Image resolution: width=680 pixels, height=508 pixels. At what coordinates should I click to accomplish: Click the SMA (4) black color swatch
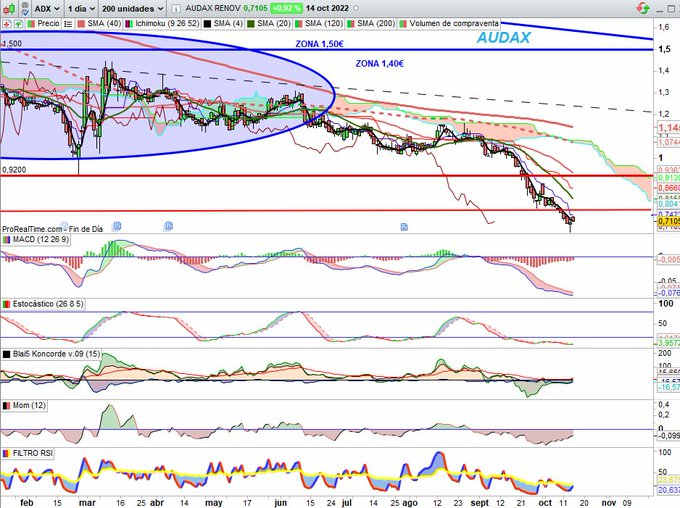[x=207, y=24]
